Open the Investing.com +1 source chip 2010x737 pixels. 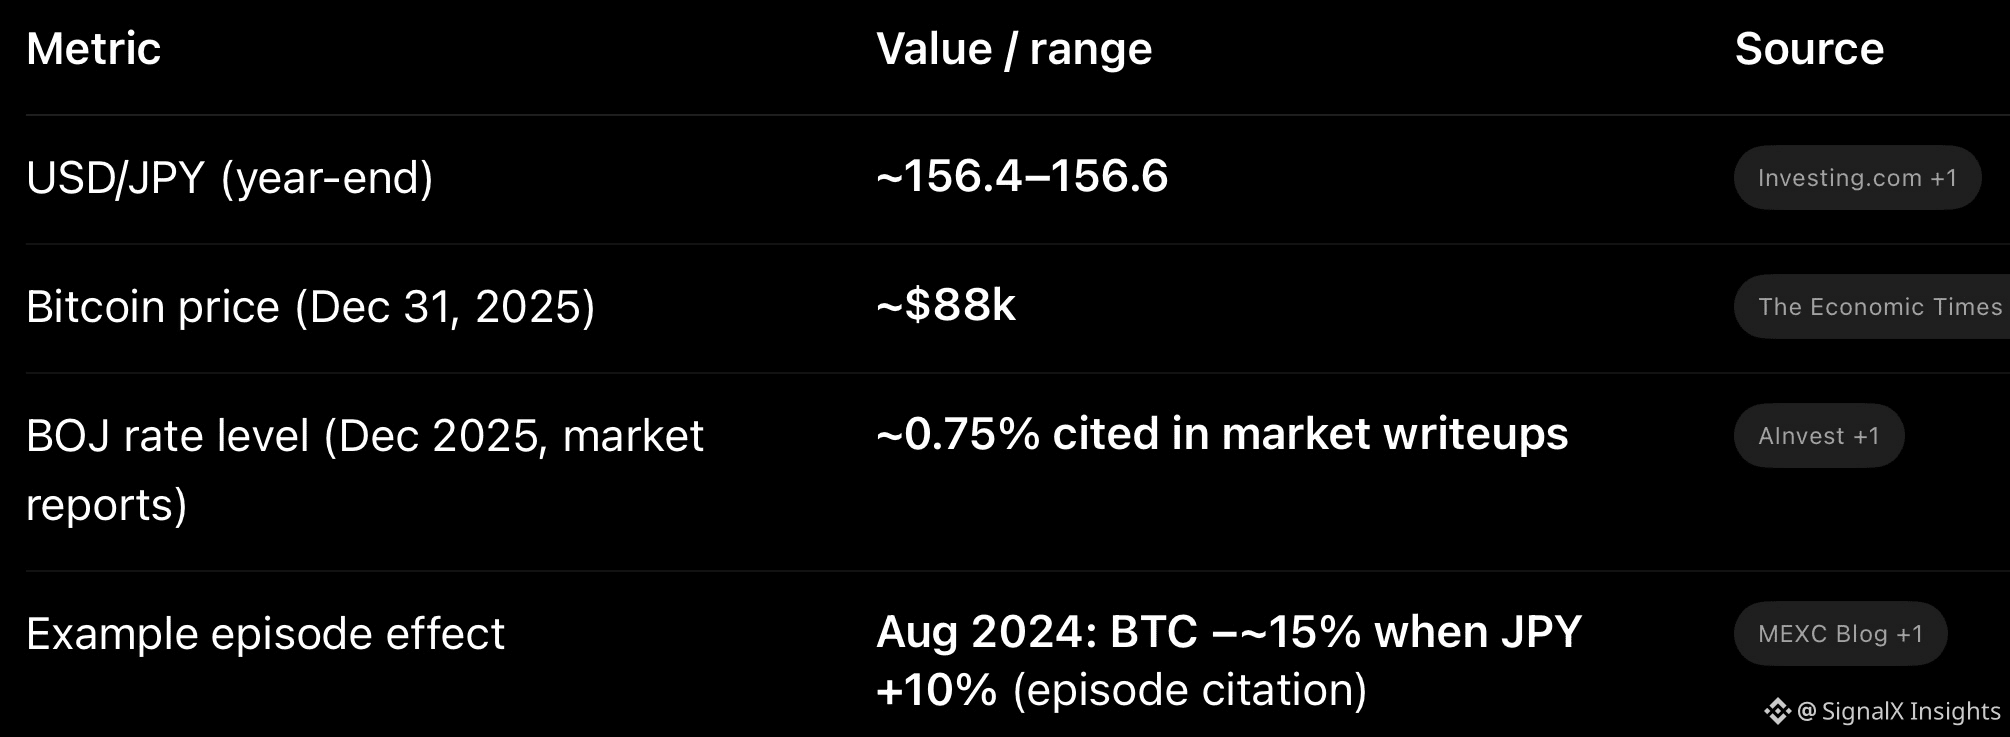tap(1857, 178)
